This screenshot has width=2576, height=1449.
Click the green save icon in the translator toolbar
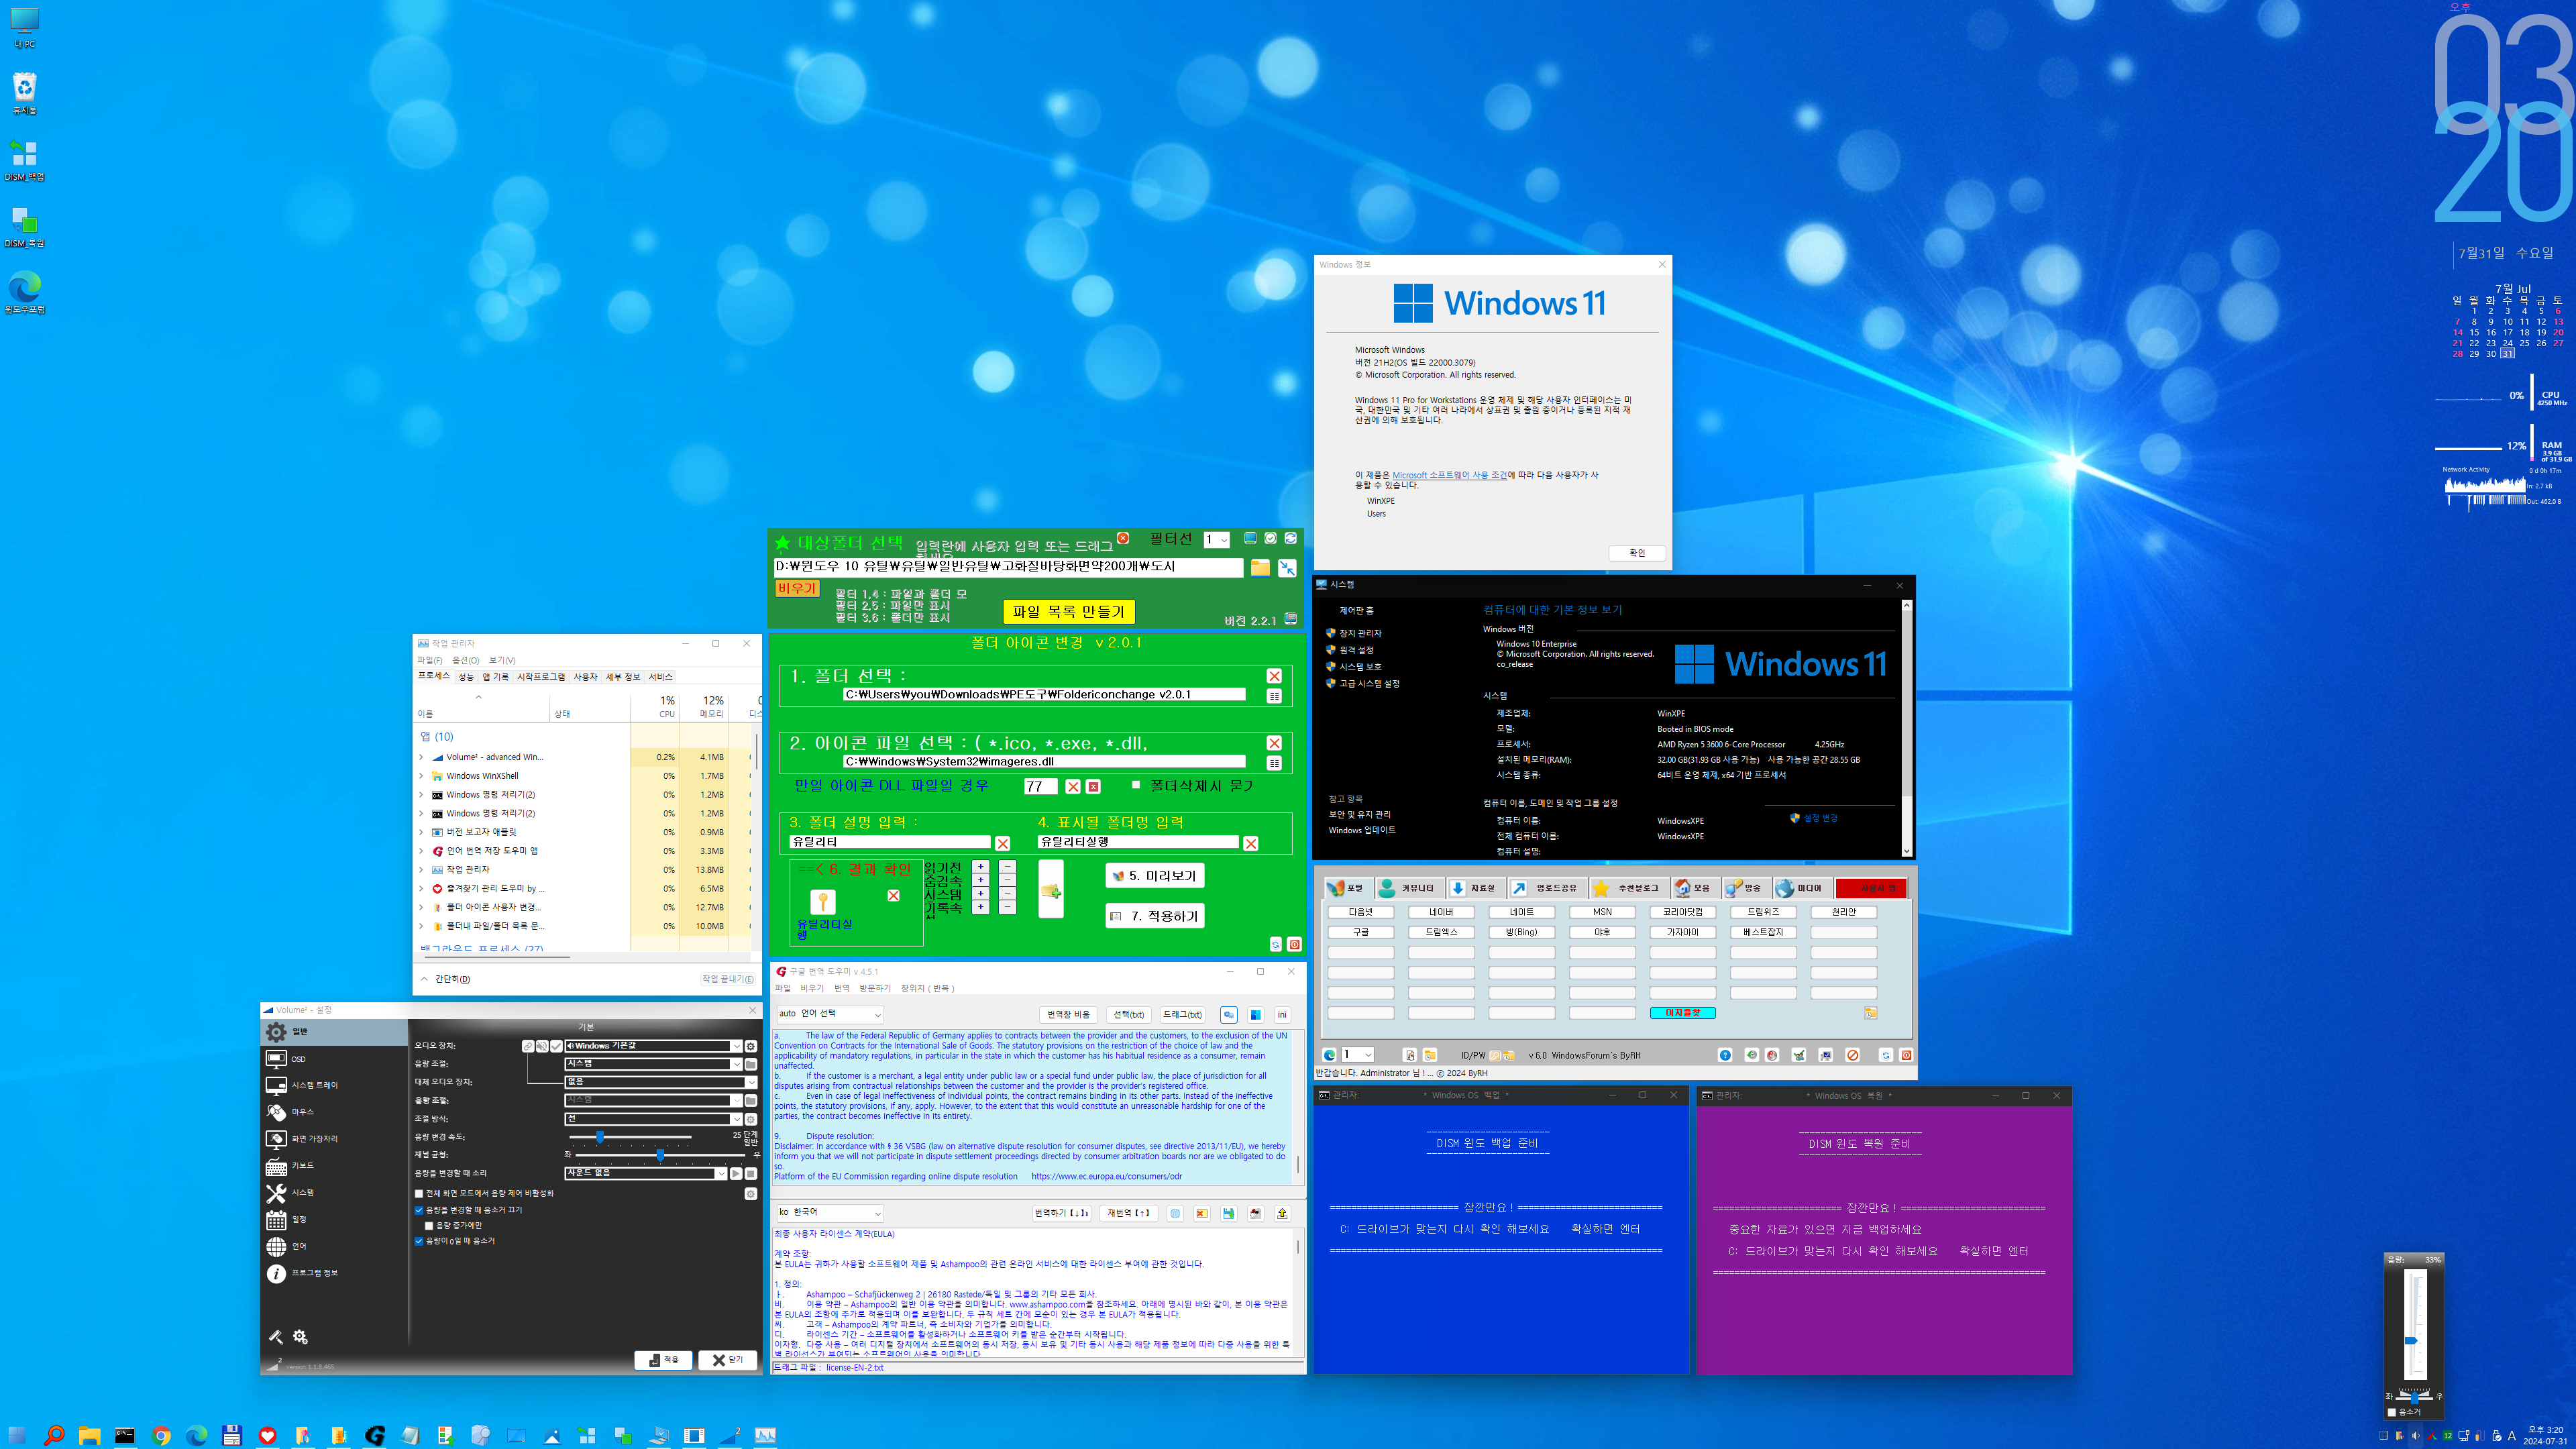1228,1213
